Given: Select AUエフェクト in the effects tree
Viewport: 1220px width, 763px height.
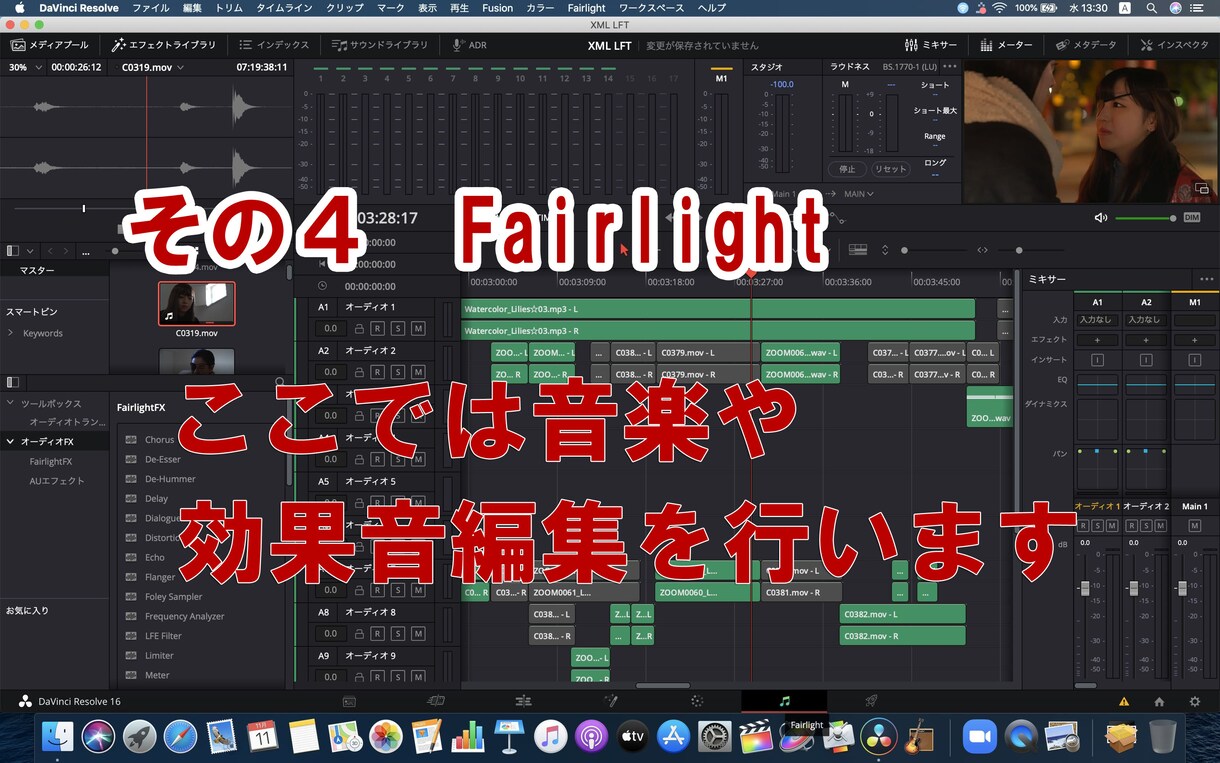Looking at the screenshot, I should (x=57, y=481).
